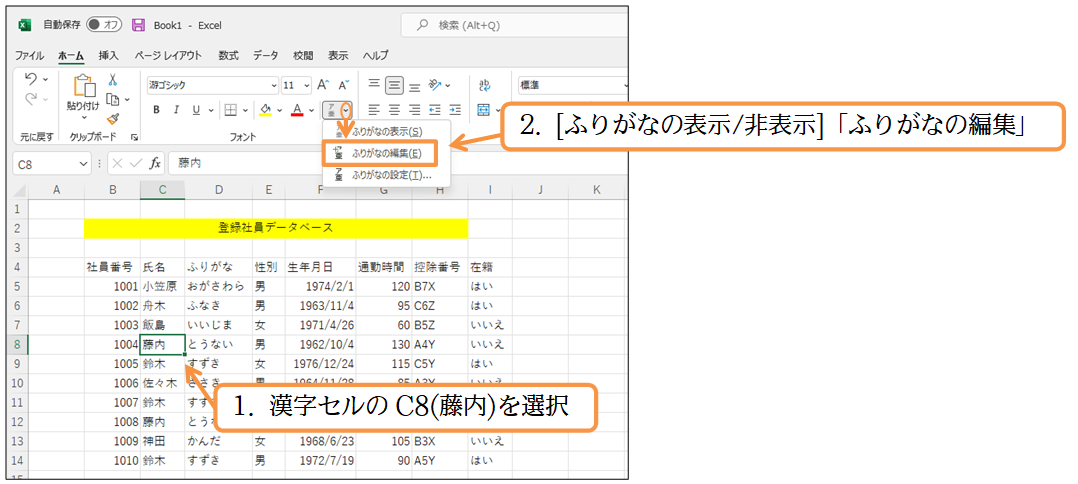Apply italic with the I button
1078x484 pixels.
coord(175,110)
